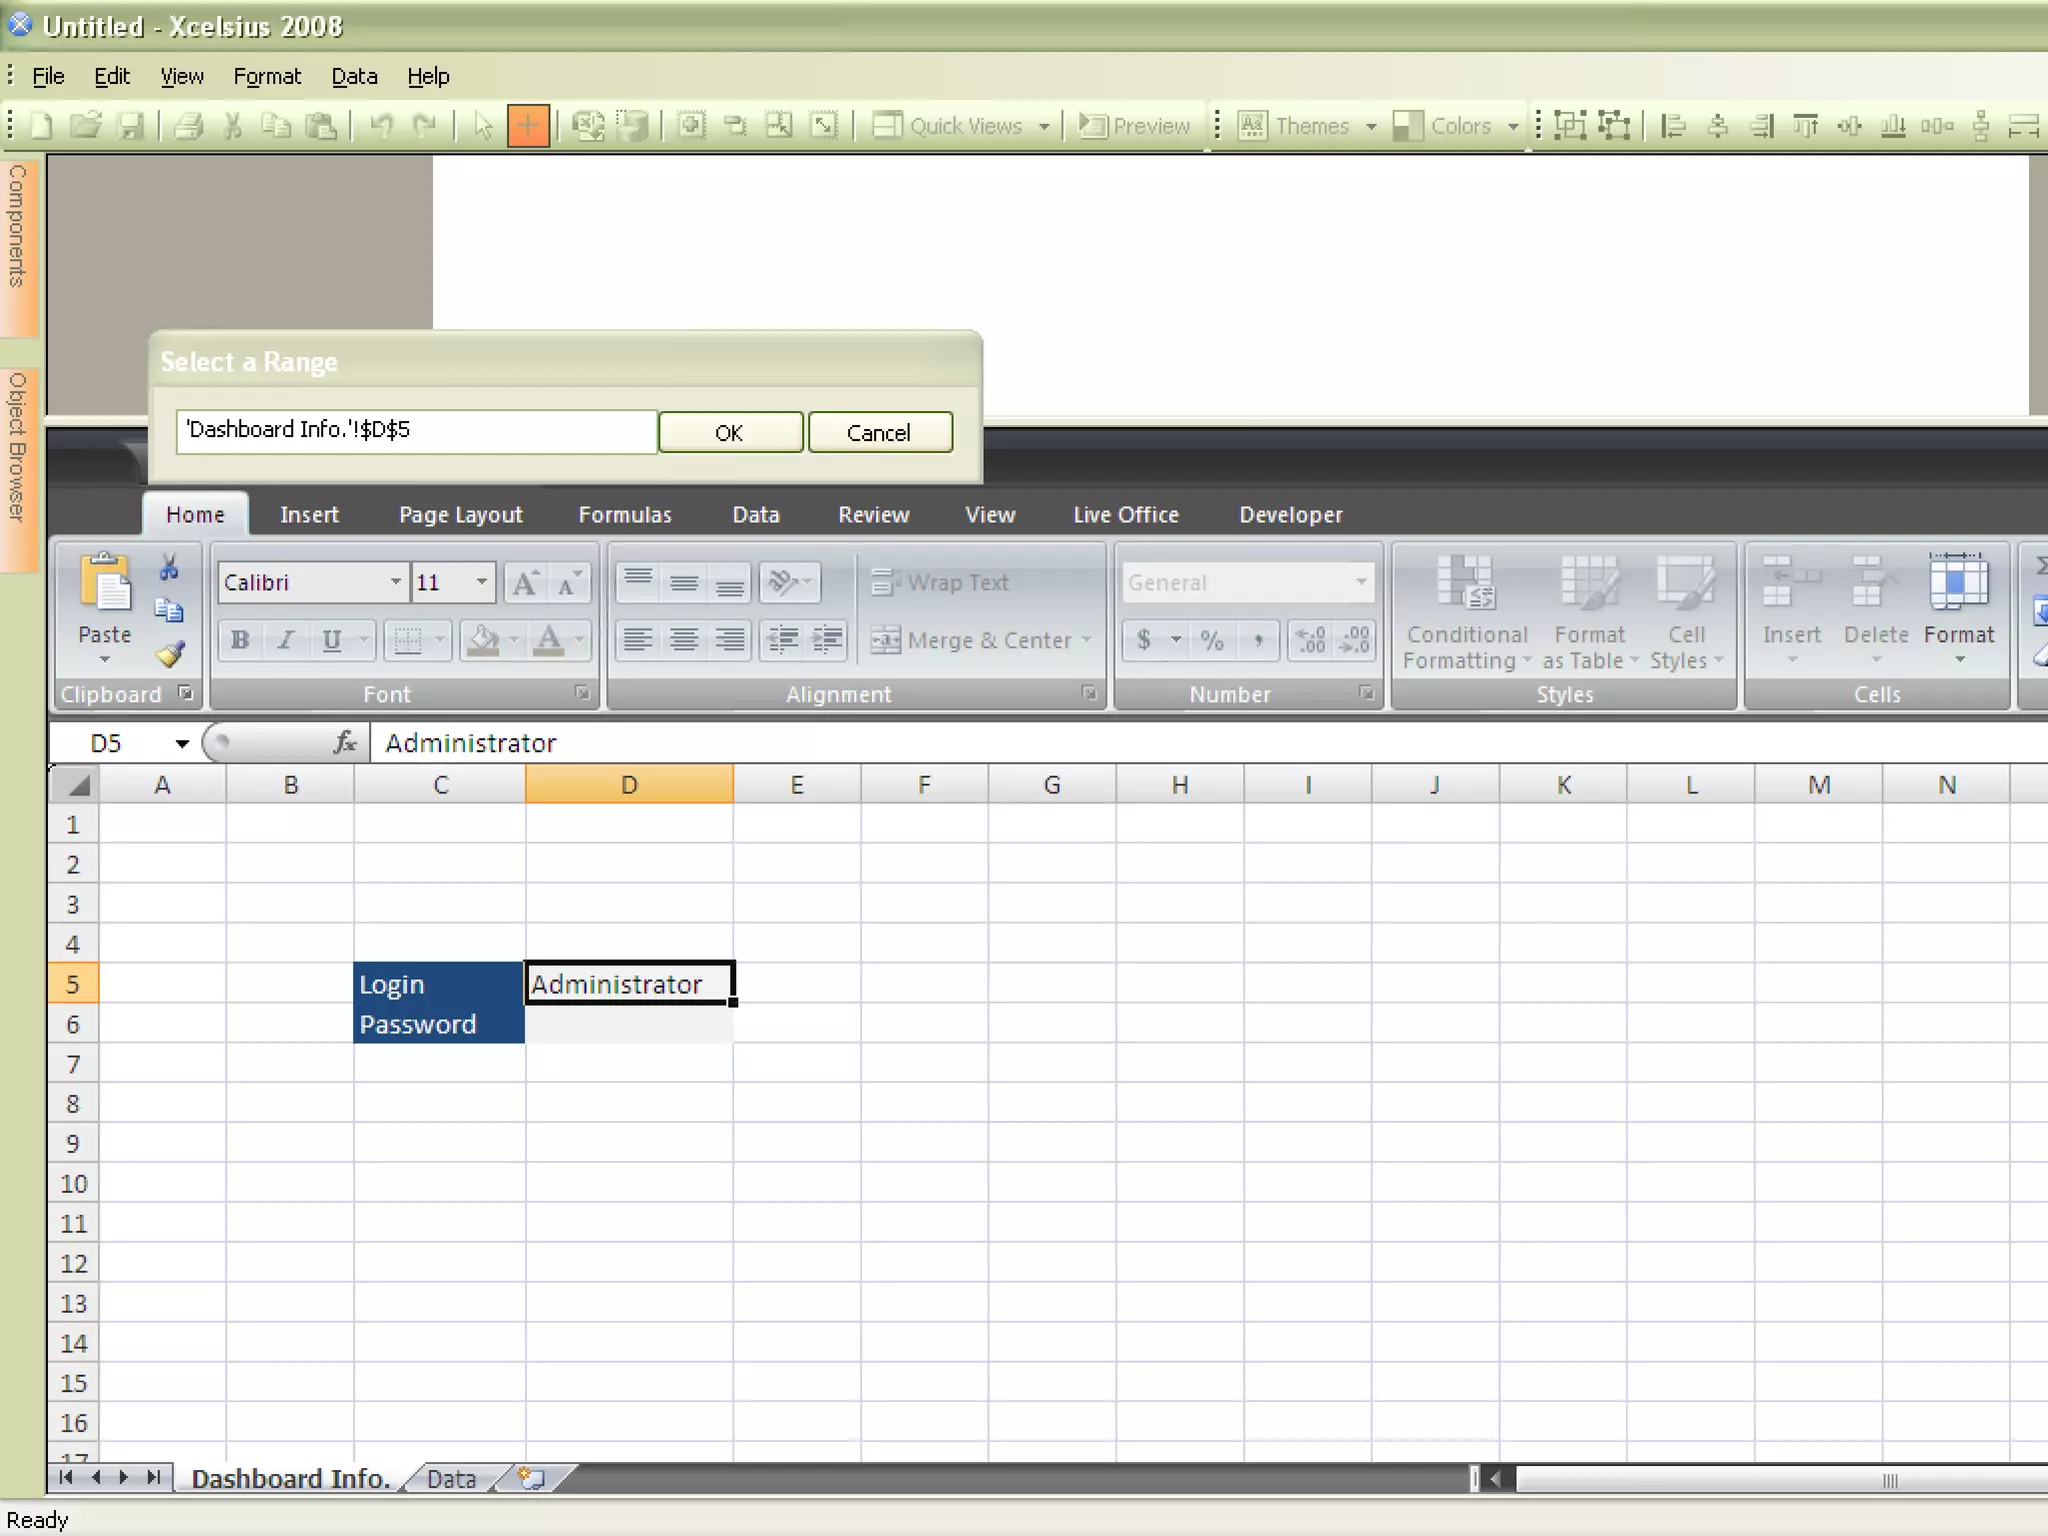Open the Colors dropdown
Viewport: 2048px width, 1536px height.
click(x=1513, y=126)
